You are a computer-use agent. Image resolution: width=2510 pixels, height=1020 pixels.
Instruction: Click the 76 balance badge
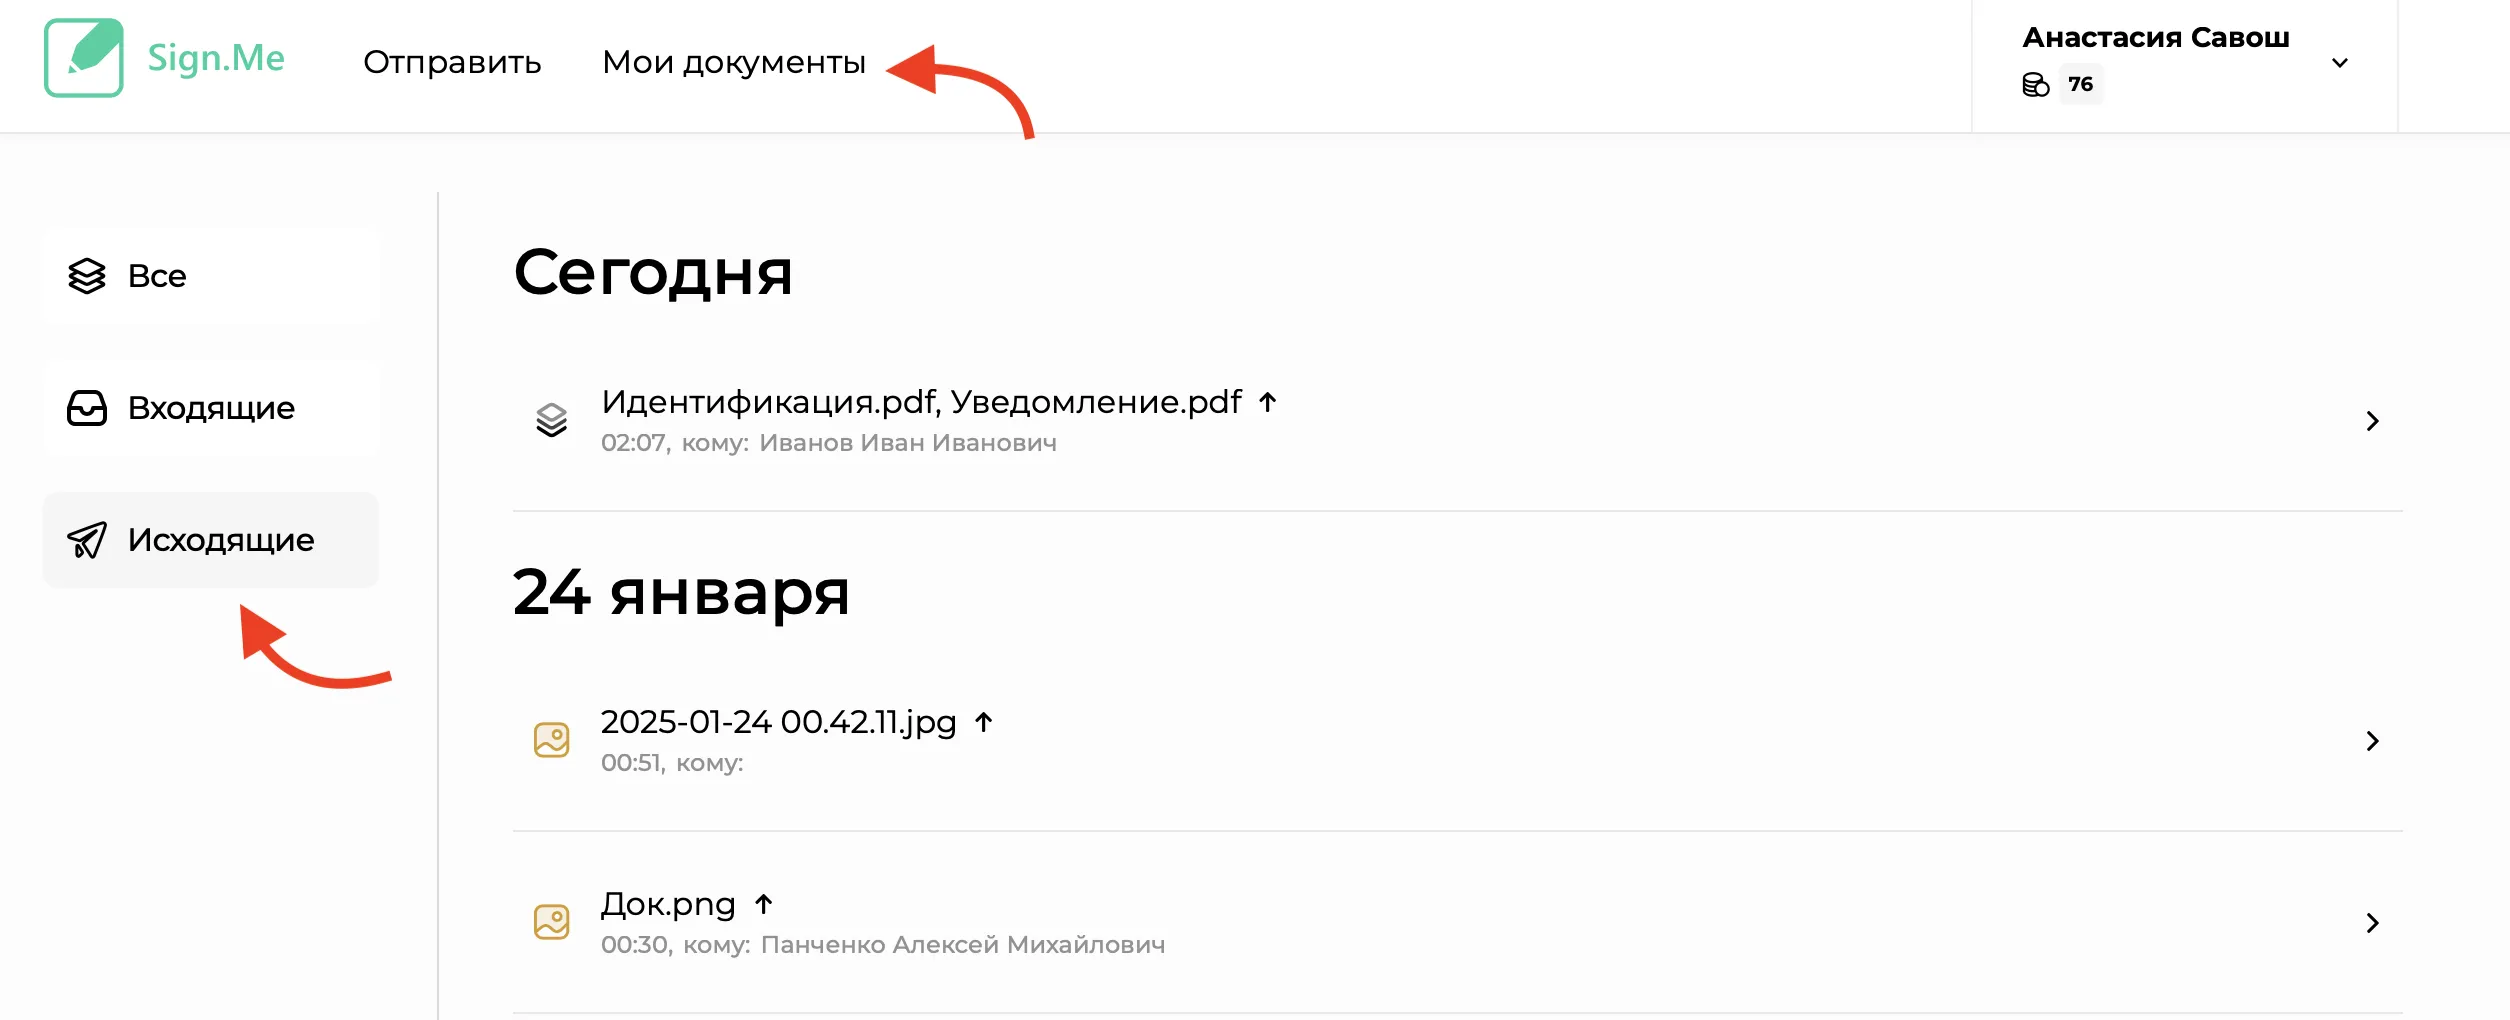coord(2081,84)
